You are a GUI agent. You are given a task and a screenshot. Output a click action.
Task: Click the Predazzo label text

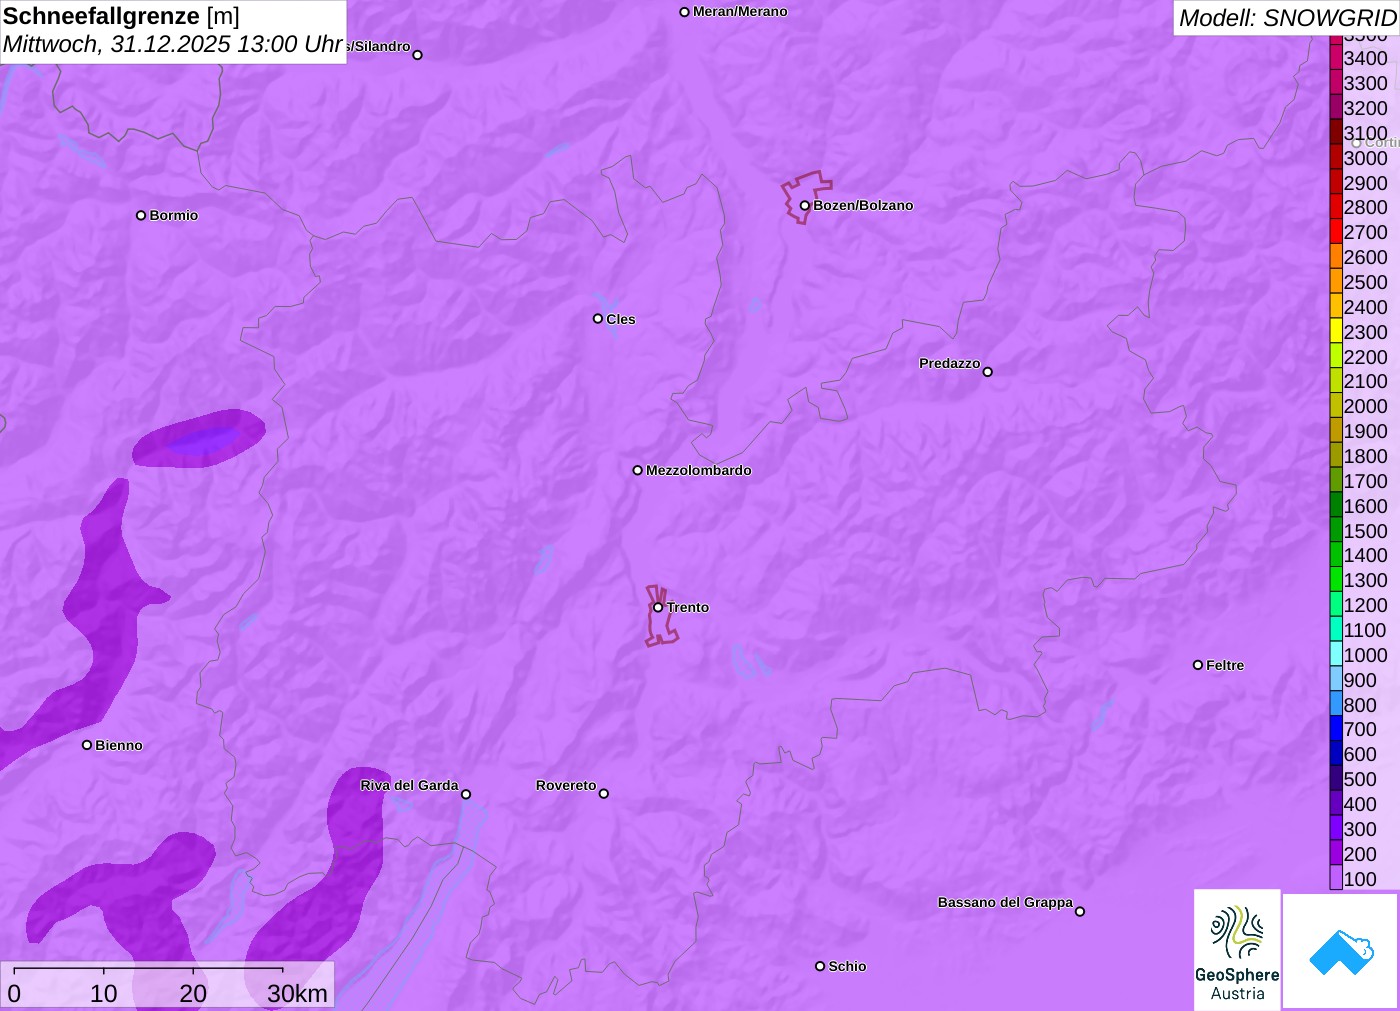950,363
